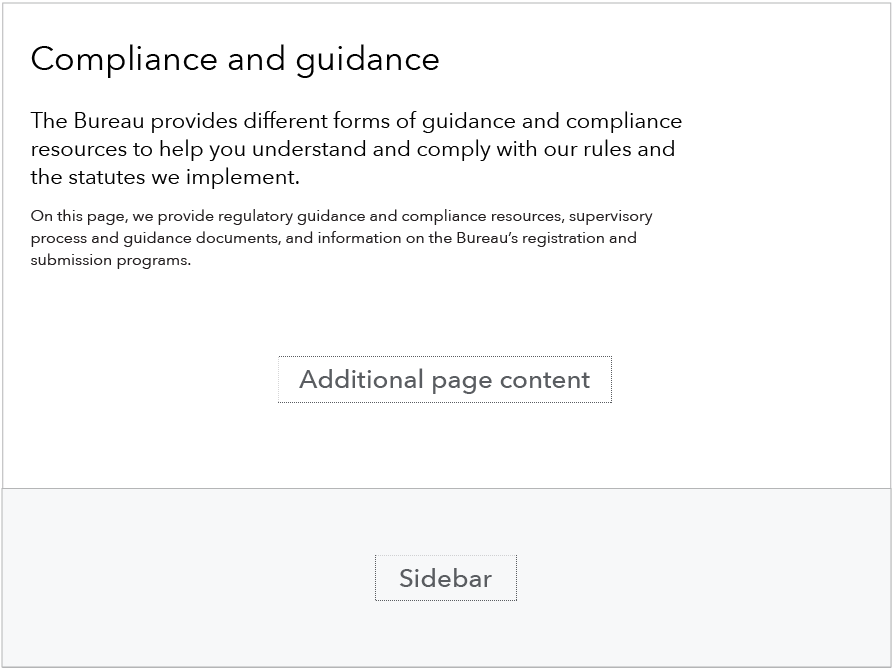Click the word "Compliance" in the heading
895x670 pixels.
(x=124, y=59)
